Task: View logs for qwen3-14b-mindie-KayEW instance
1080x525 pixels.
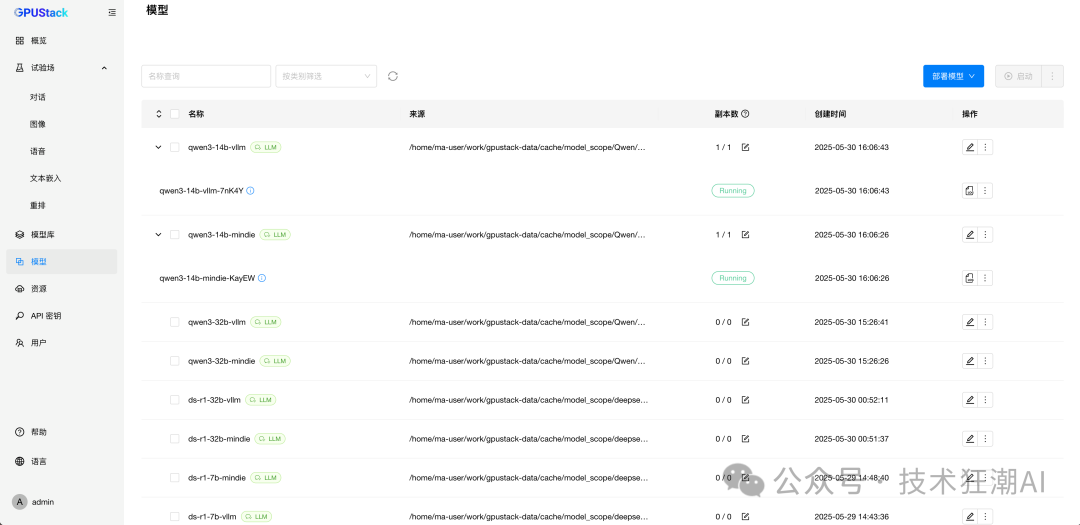Action: [x=970, y=278]
